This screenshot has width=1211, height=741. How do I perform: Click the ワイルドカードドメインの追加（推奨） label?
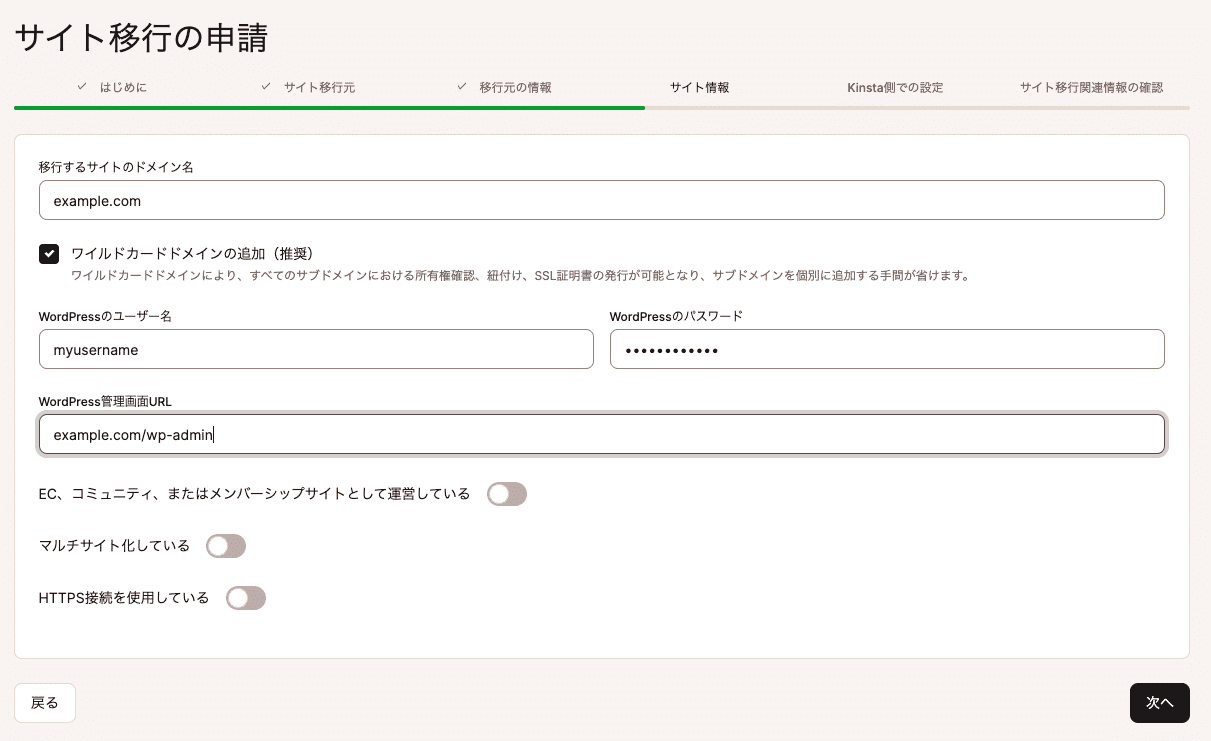click(x=193, y=253)
